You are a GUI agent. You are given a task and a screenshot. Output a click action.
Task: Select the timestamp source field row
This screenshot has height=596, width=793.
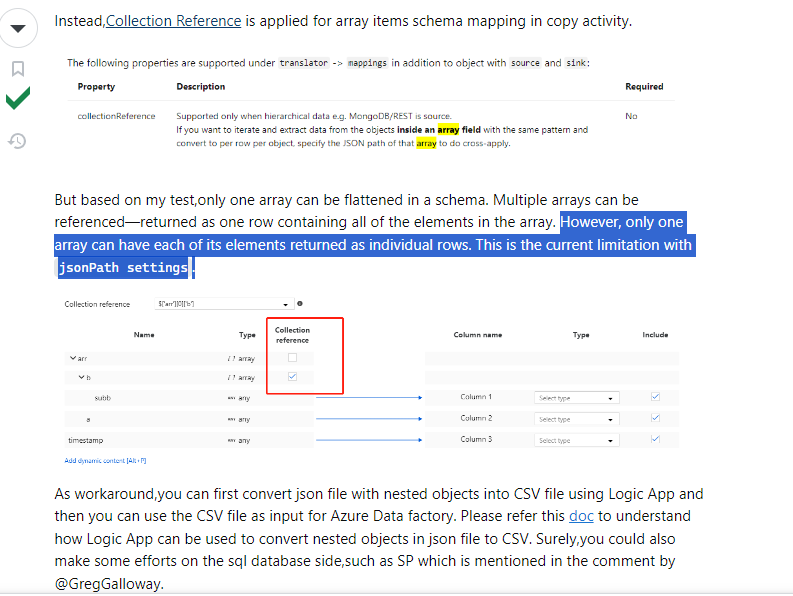(189, 440)
